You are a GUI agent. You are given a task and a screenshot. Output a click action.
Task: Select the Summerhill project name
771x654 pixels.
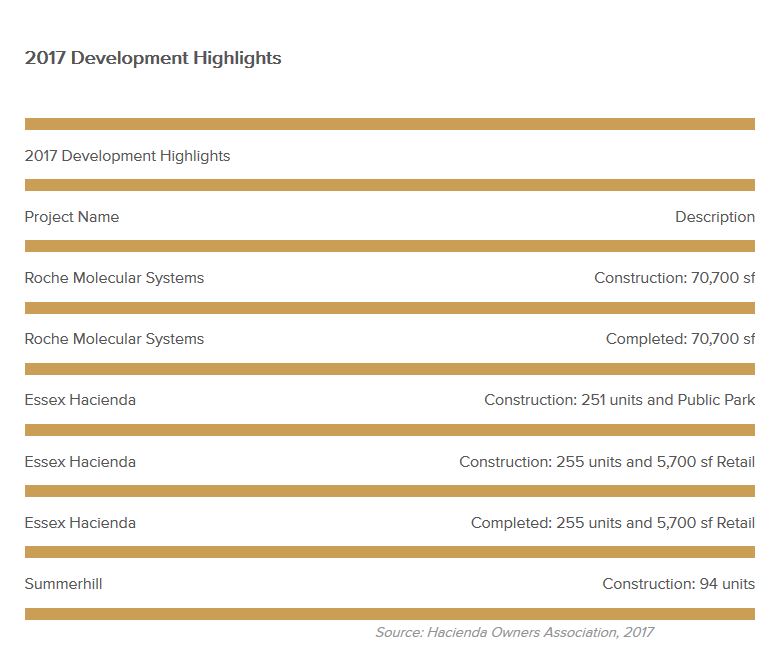pos(63,584)
